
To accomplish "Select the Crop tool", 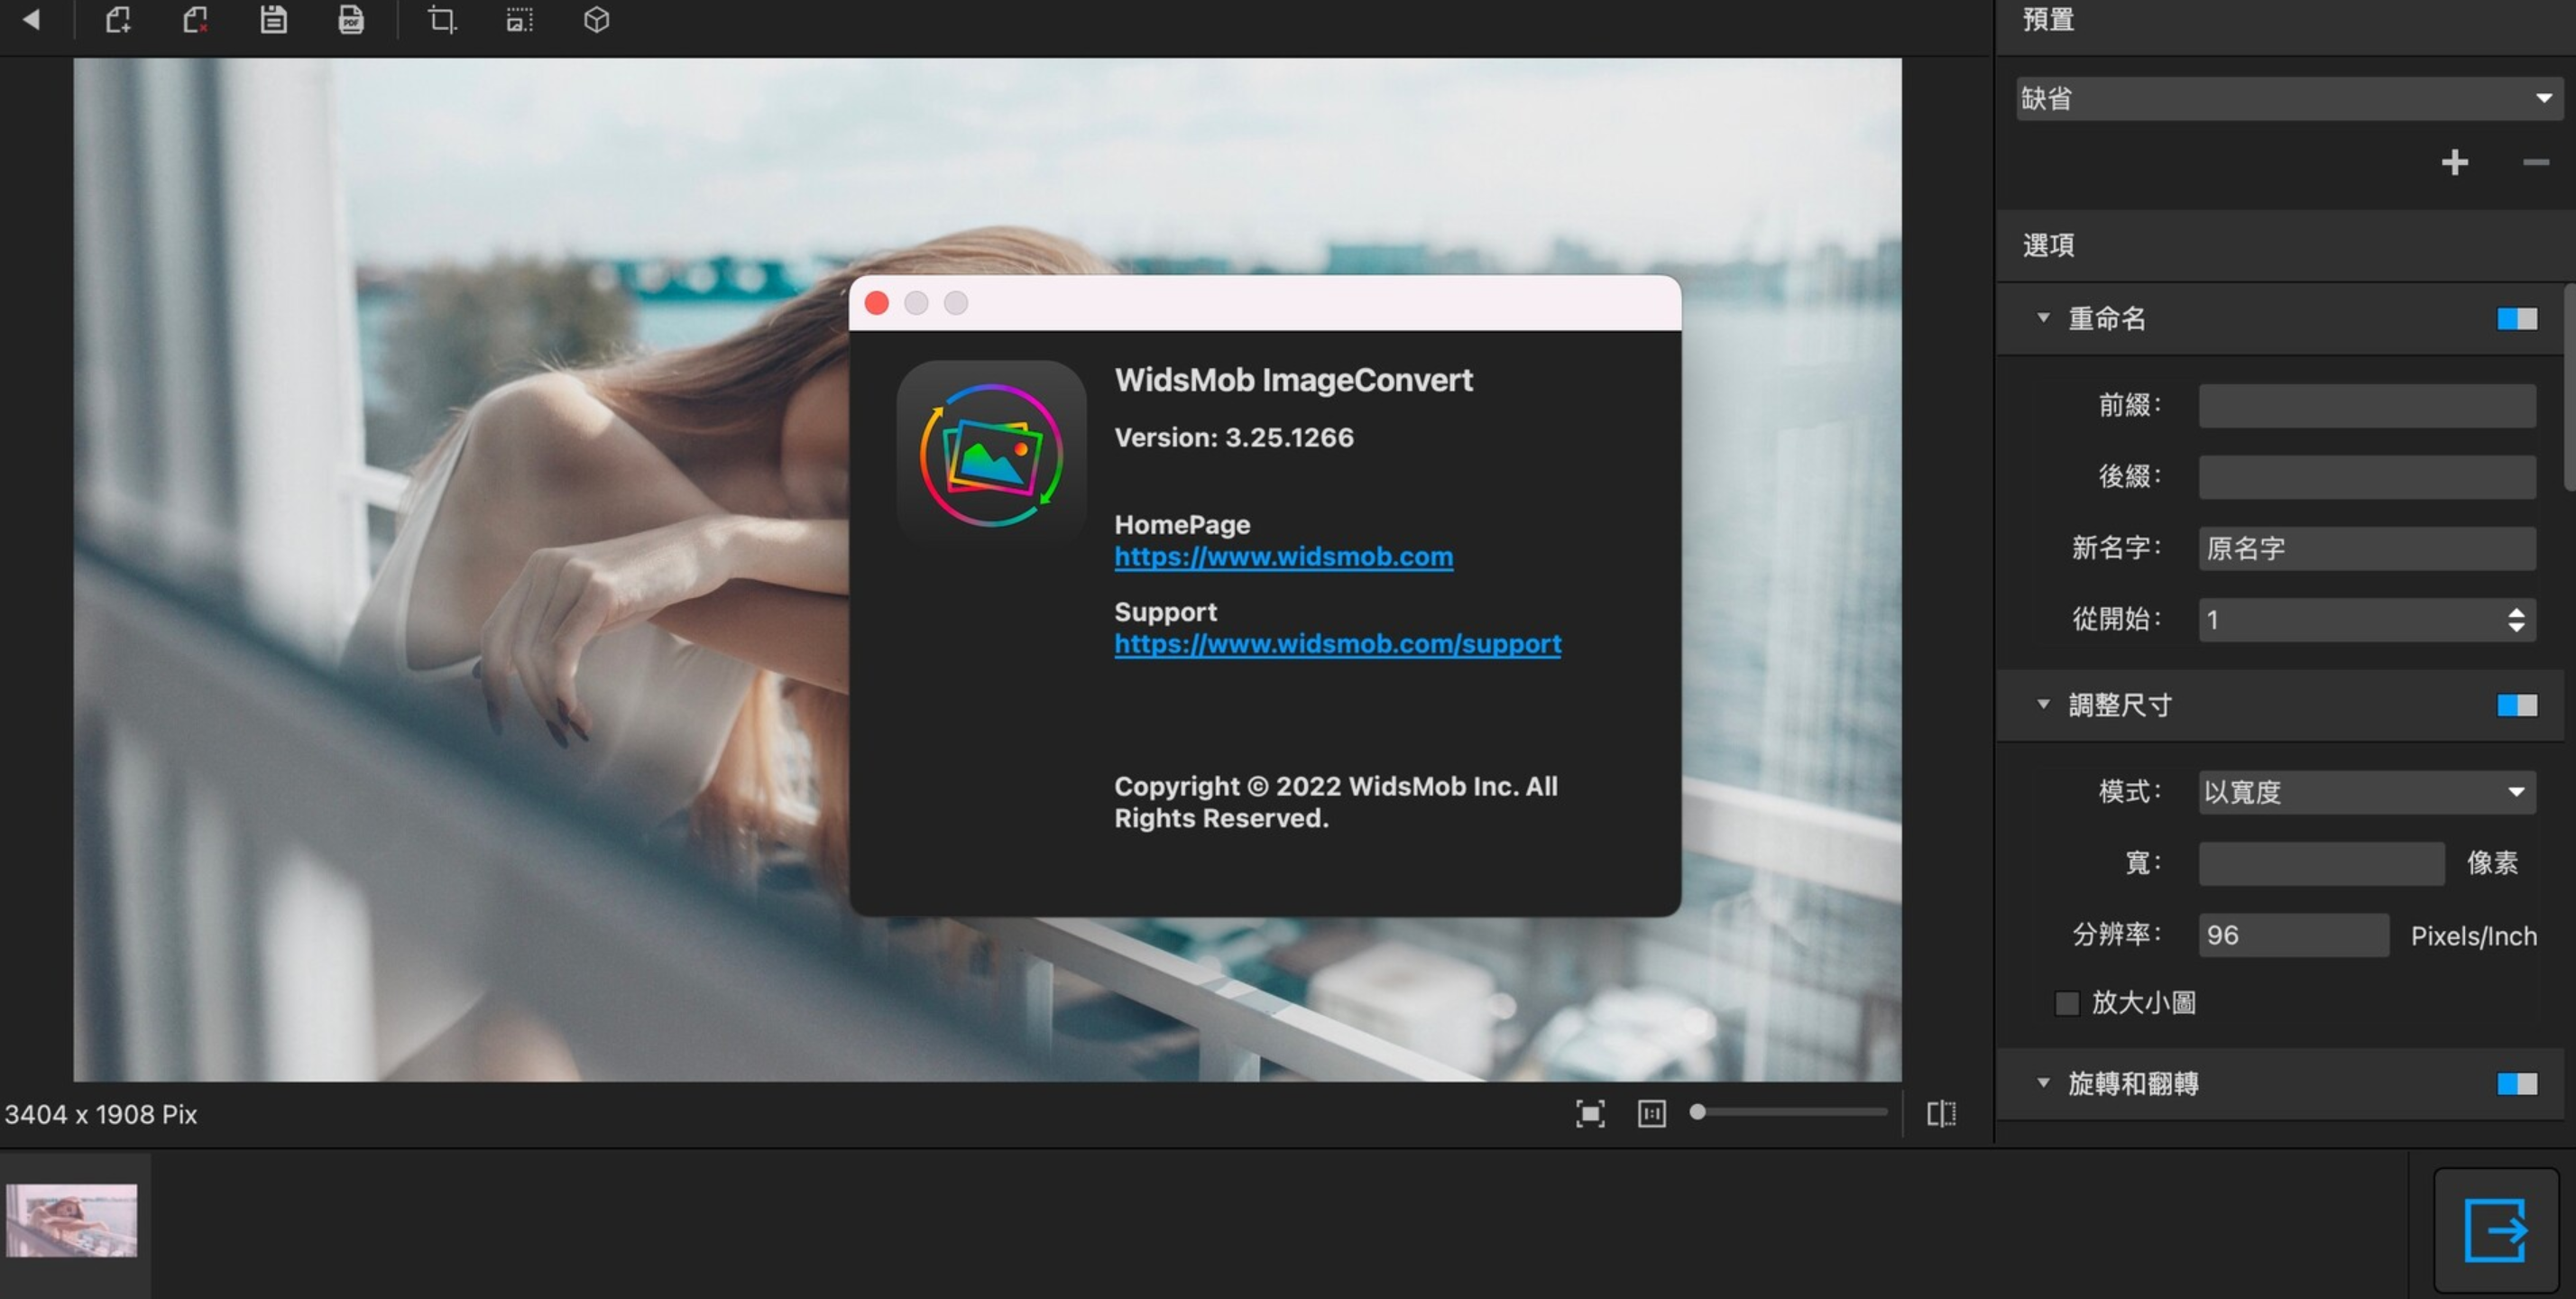I will pos(442,20).
